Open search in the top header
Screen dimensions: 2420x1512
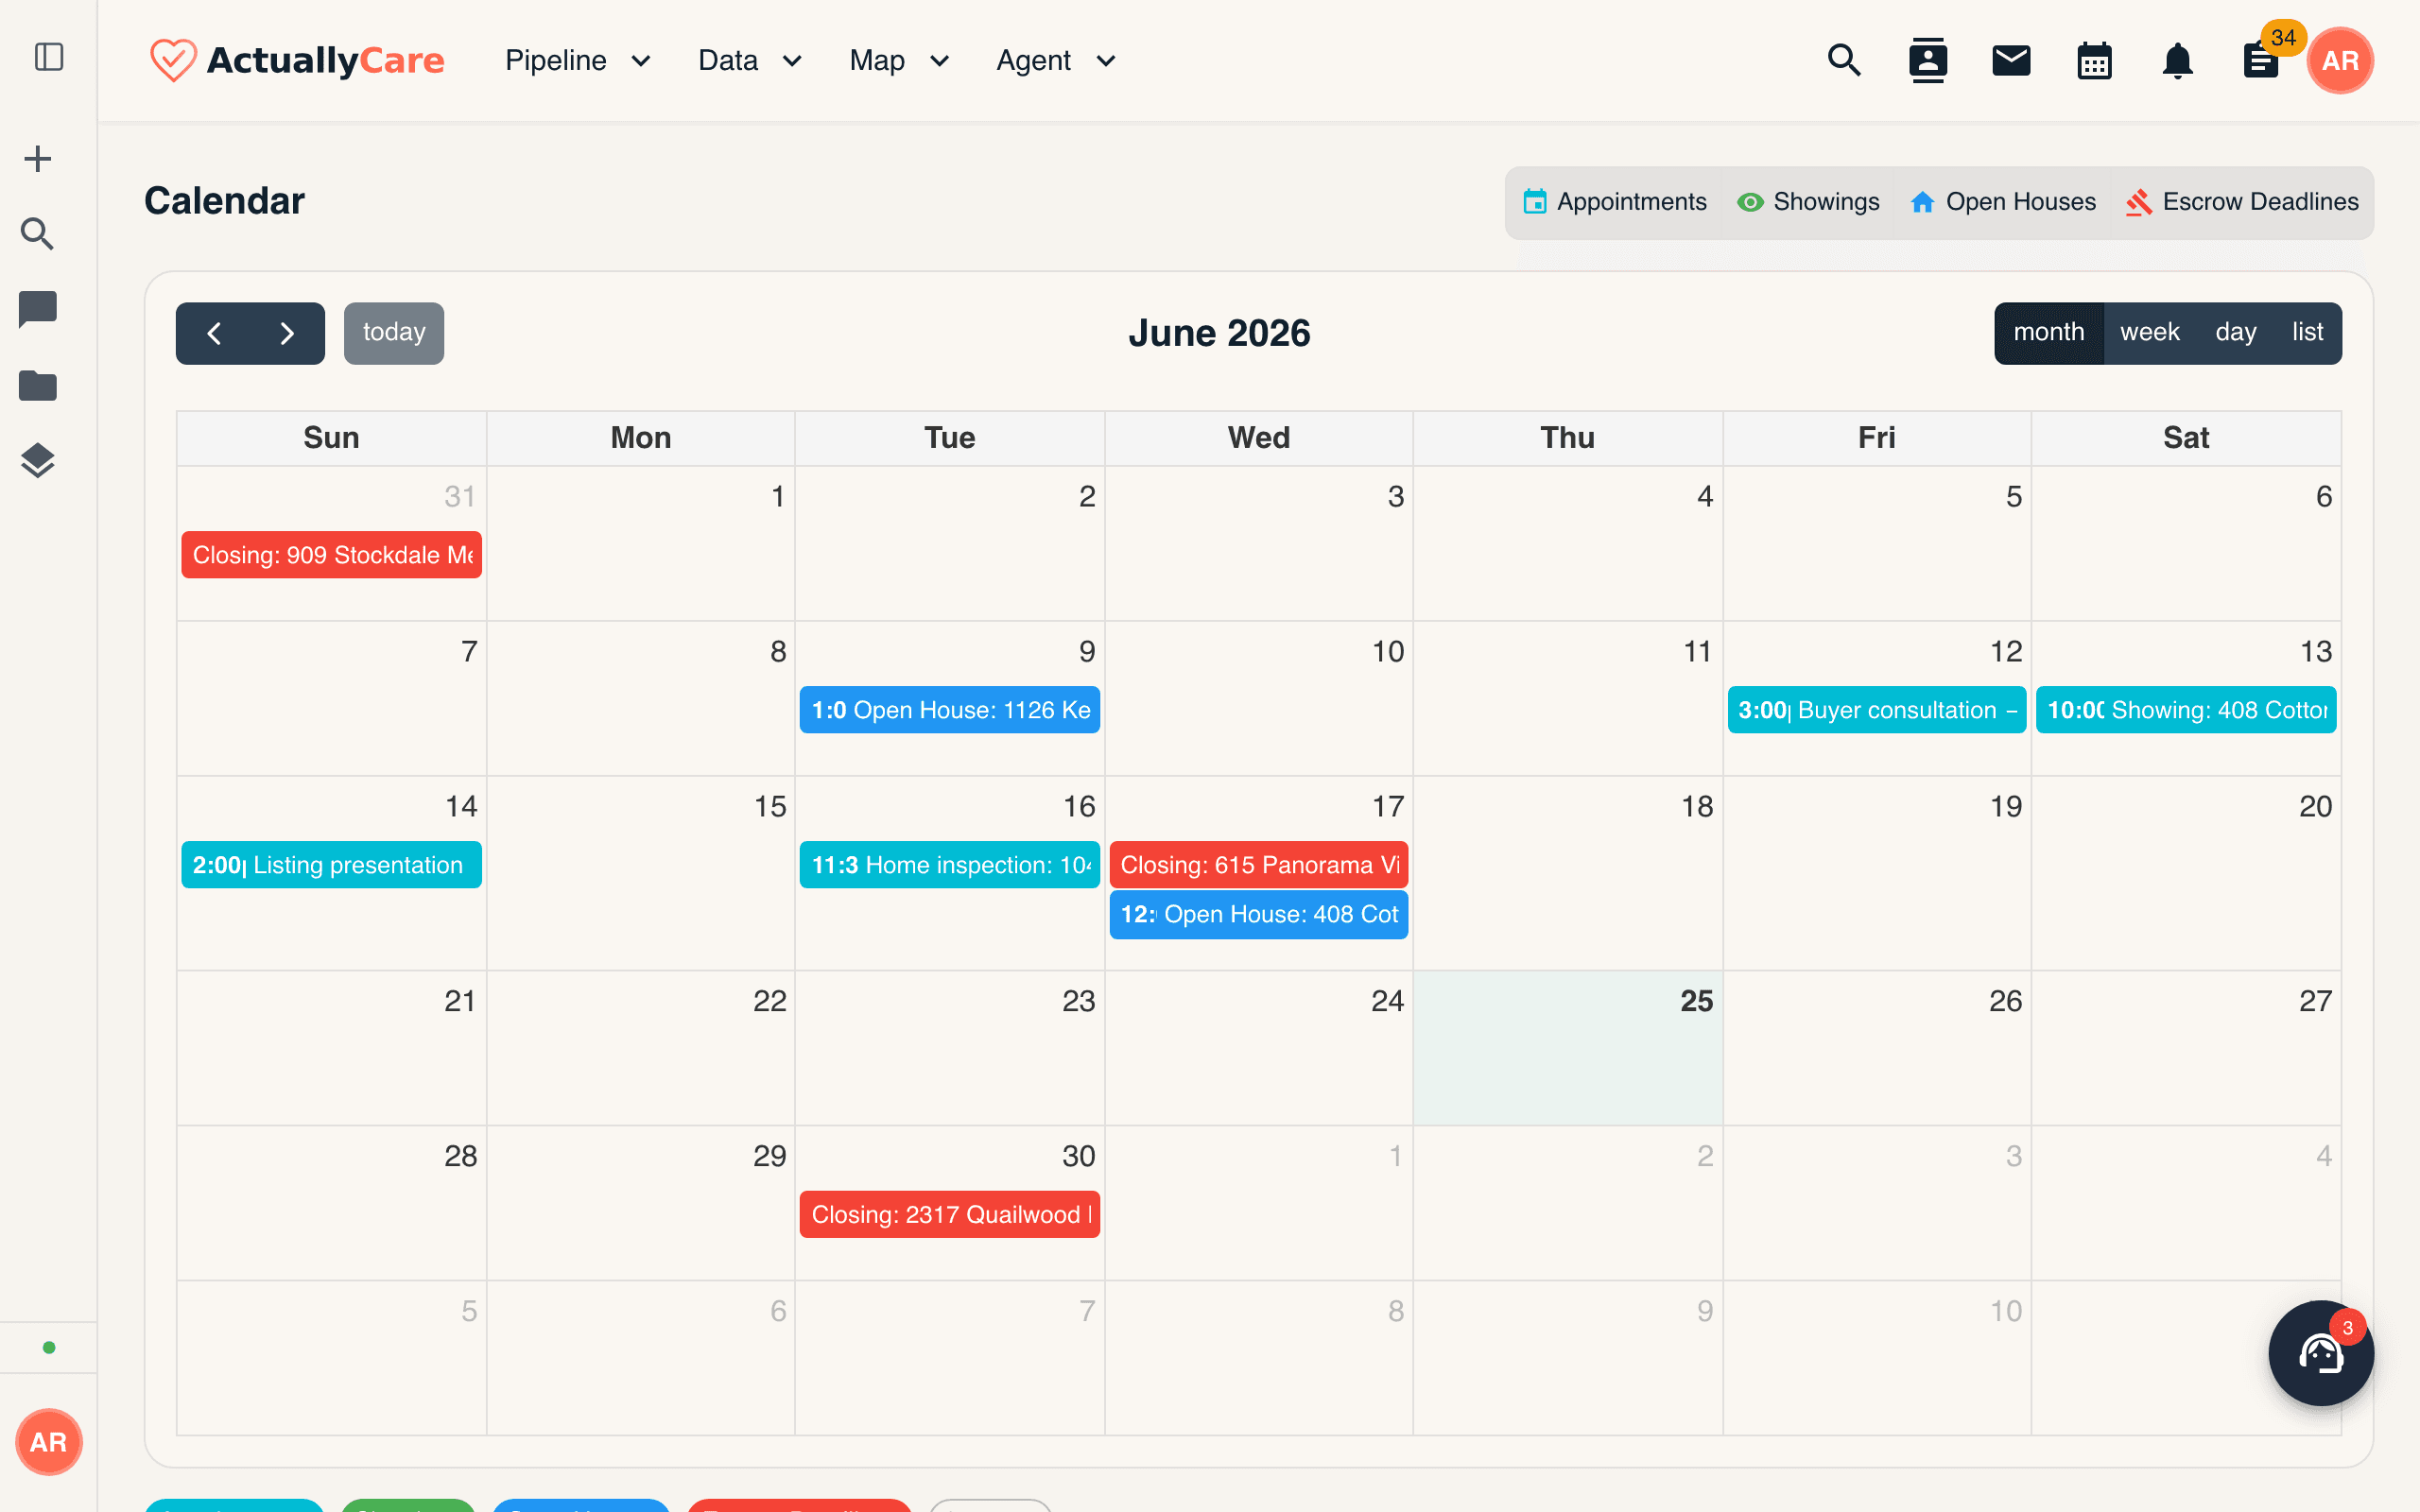pos(1844,60)
